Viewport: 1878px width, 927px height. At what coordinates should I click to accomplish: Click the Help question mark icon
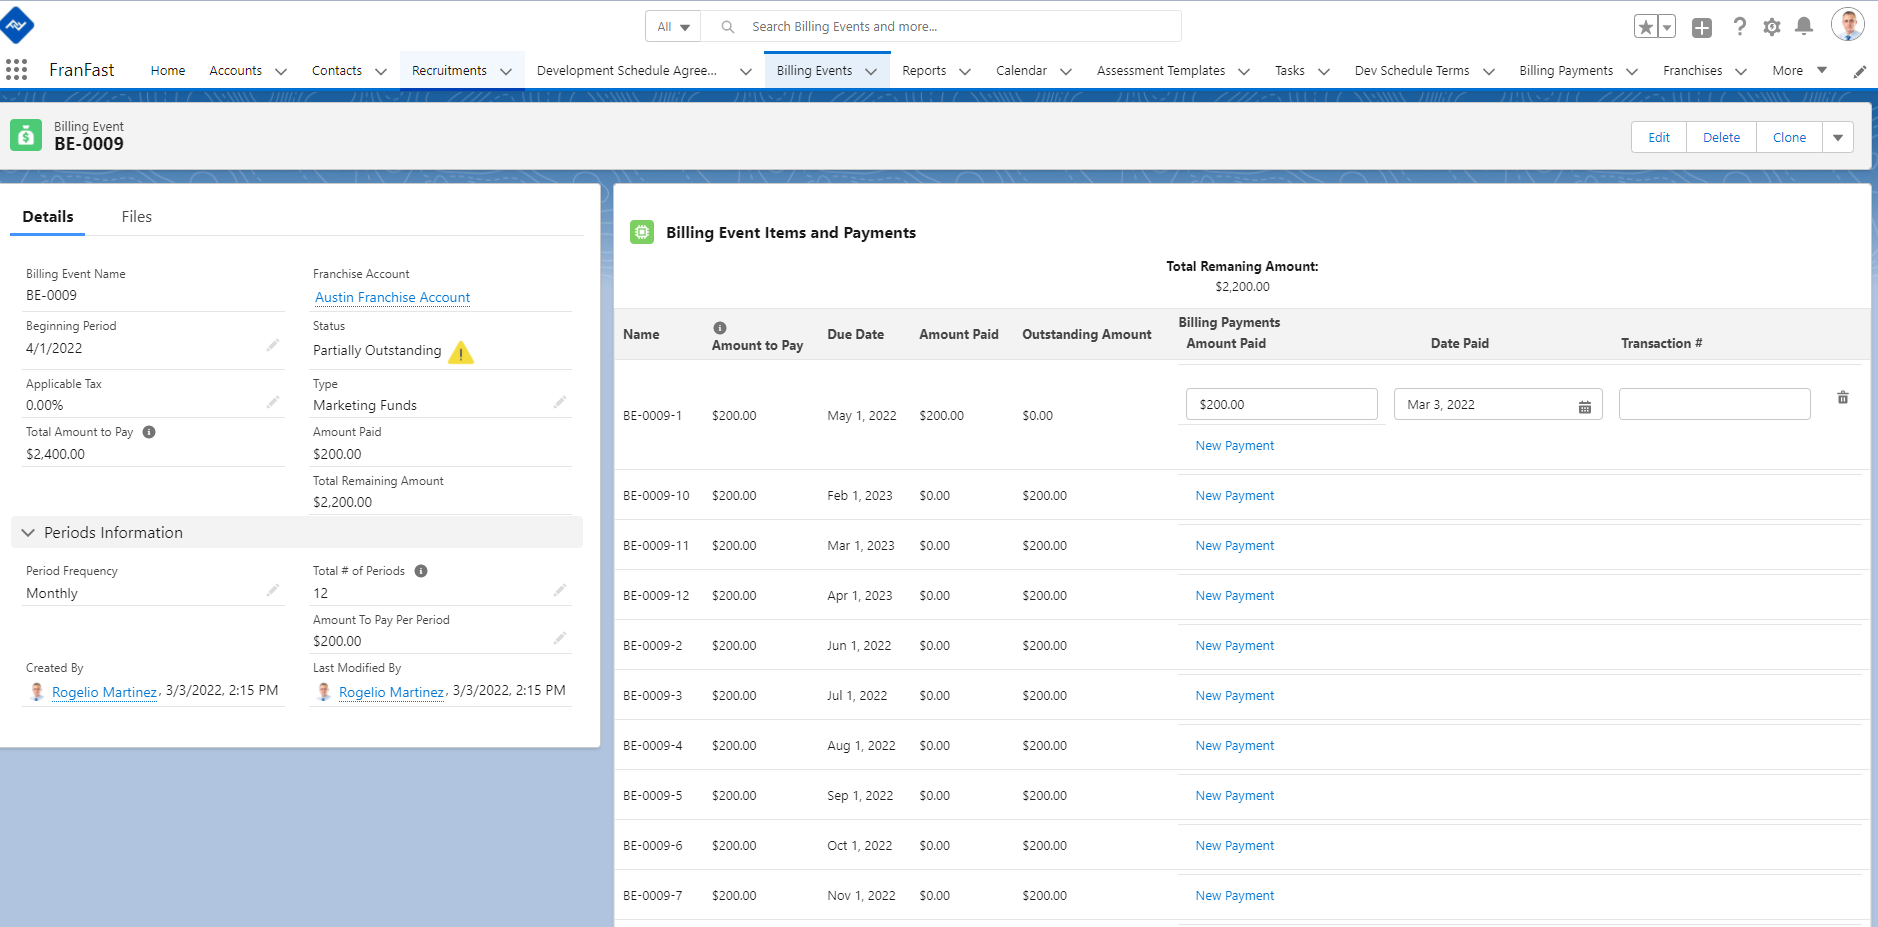[x=1739, y=27]
